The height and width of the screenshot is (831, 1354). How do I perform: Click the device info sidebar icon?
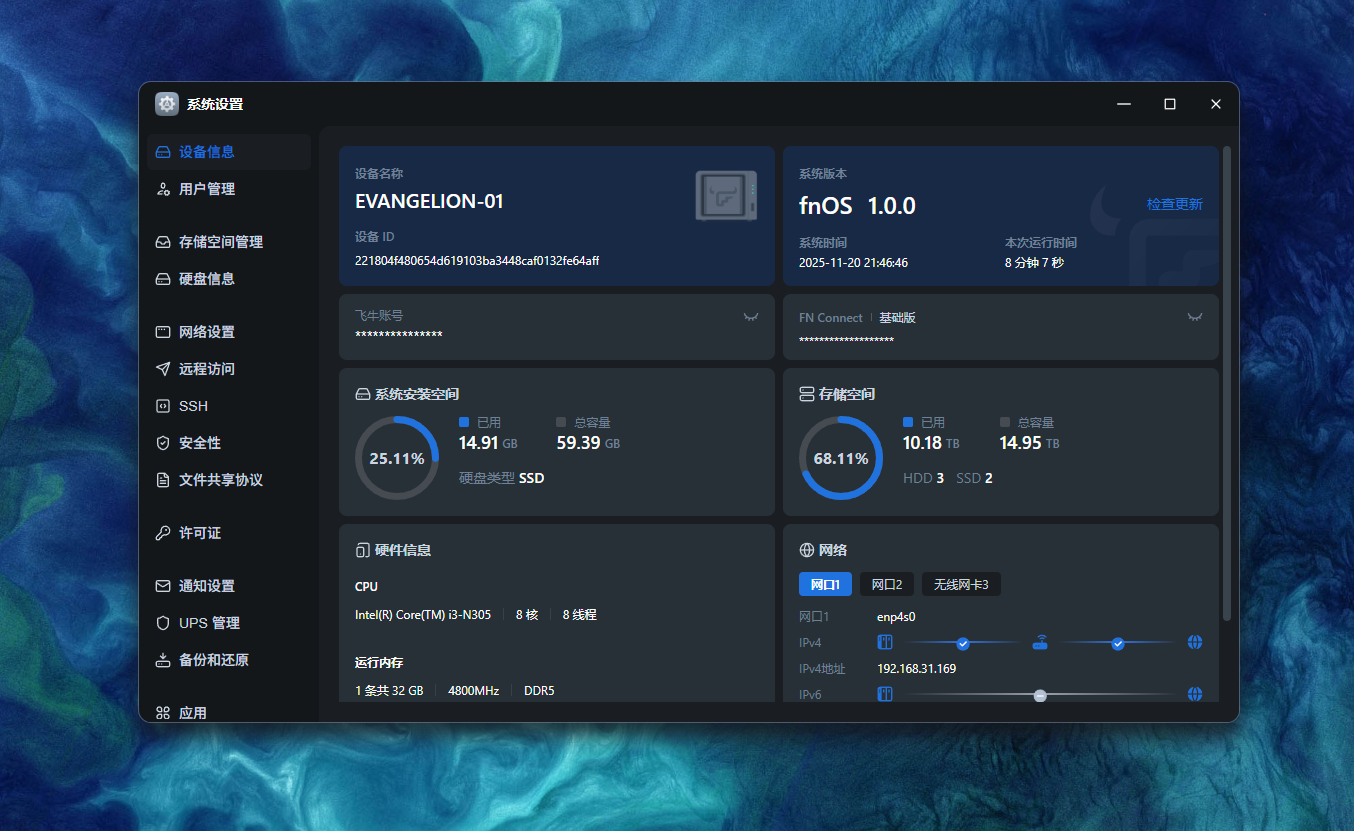point(163,152)
